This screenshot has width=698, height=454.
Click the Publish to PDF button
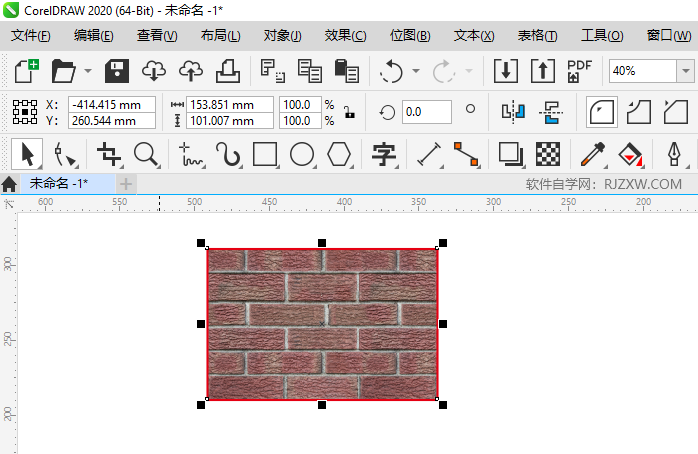click(579, 71)
